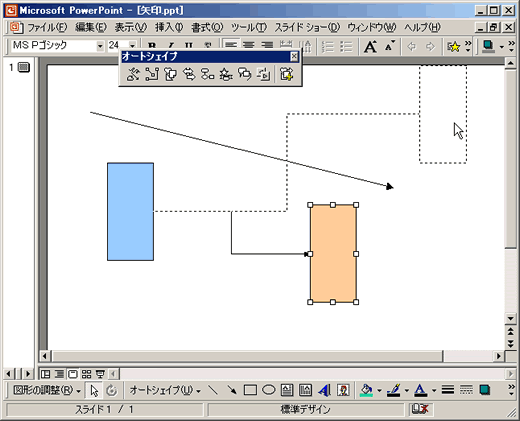Open Stars and Banners in AutoShapes palette
520x421 pixels.
tap(226, 74)
